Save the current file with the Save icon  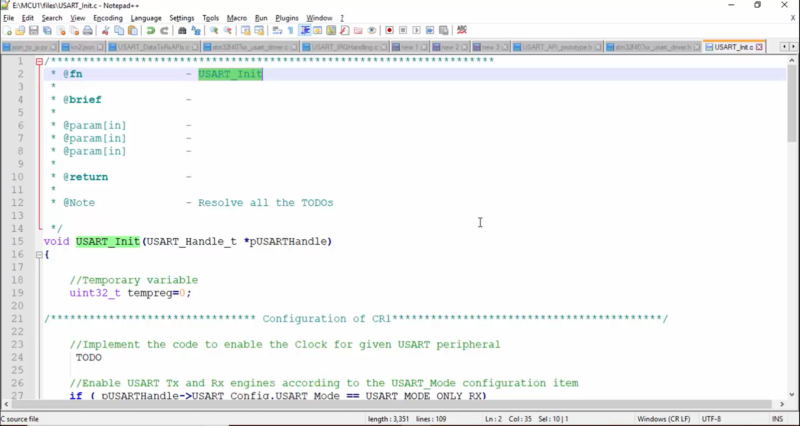pos(34,31)
